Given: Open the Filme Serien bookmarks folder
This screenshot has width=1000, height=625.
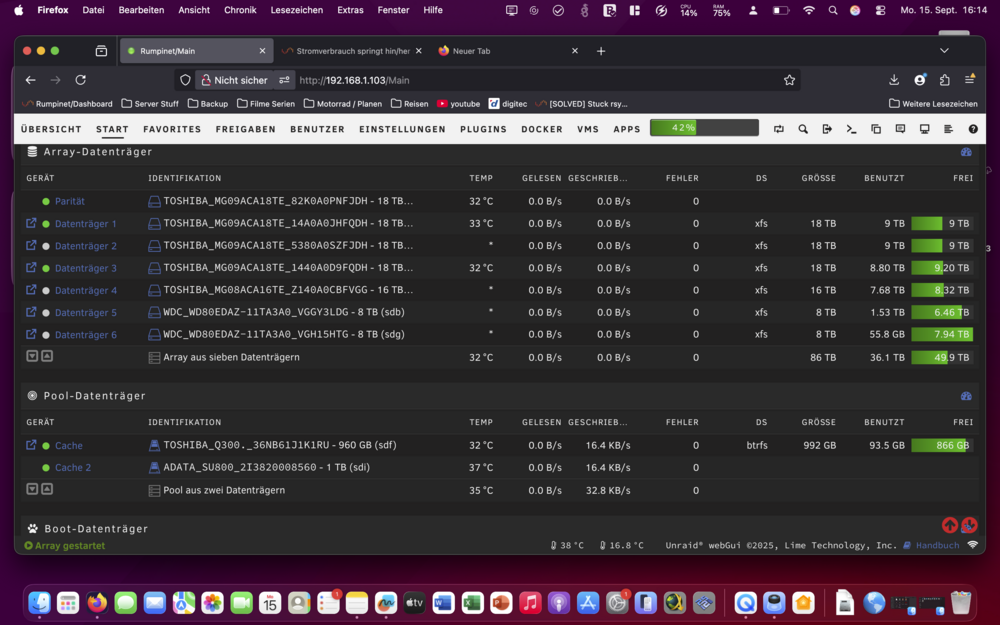Looking at the screenshot, I should tap(266, 103).
